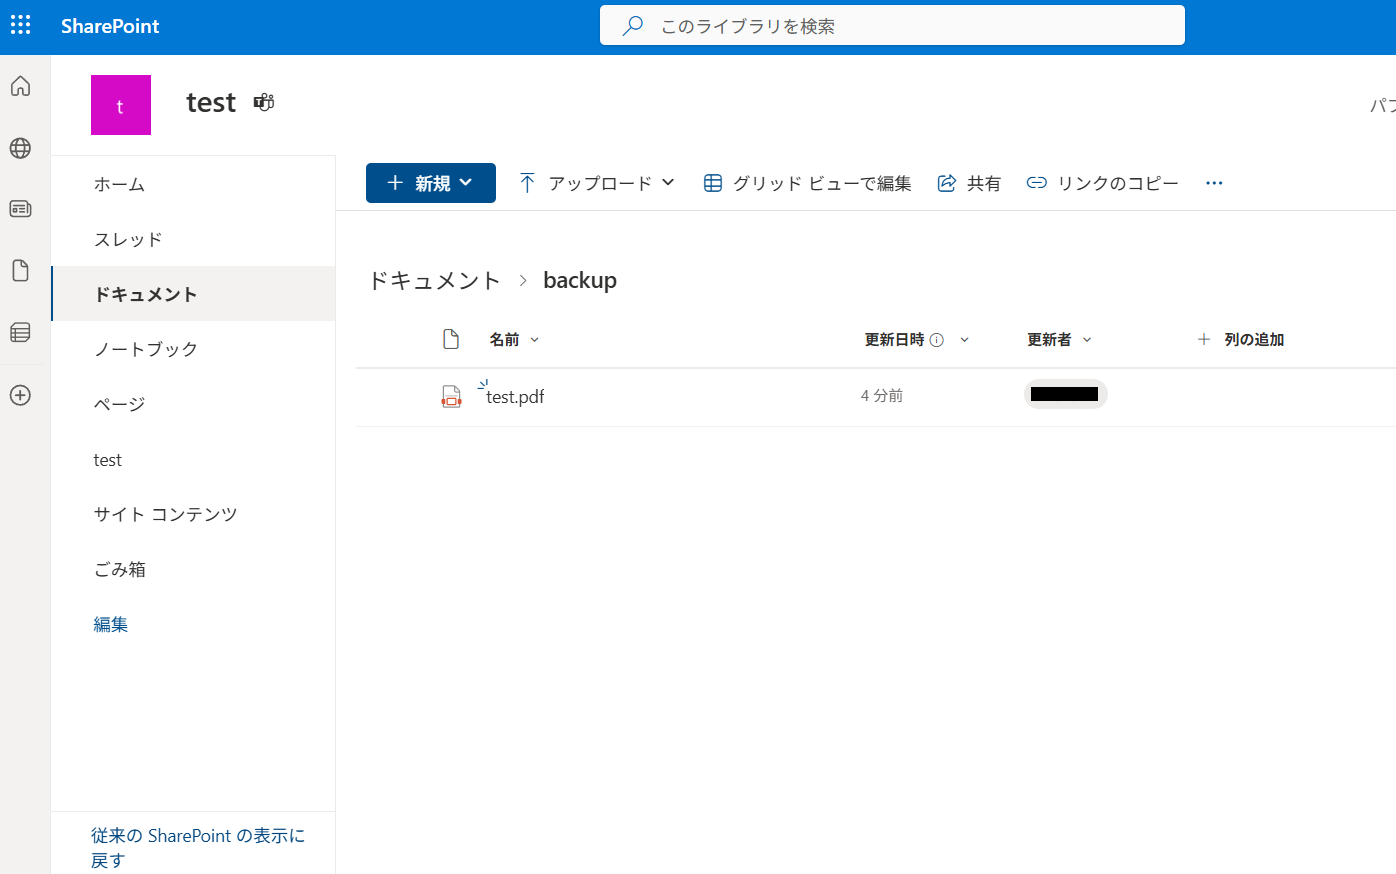
Task: Click the info icon beside 更新日時 column
Action: tap(939, 339)
